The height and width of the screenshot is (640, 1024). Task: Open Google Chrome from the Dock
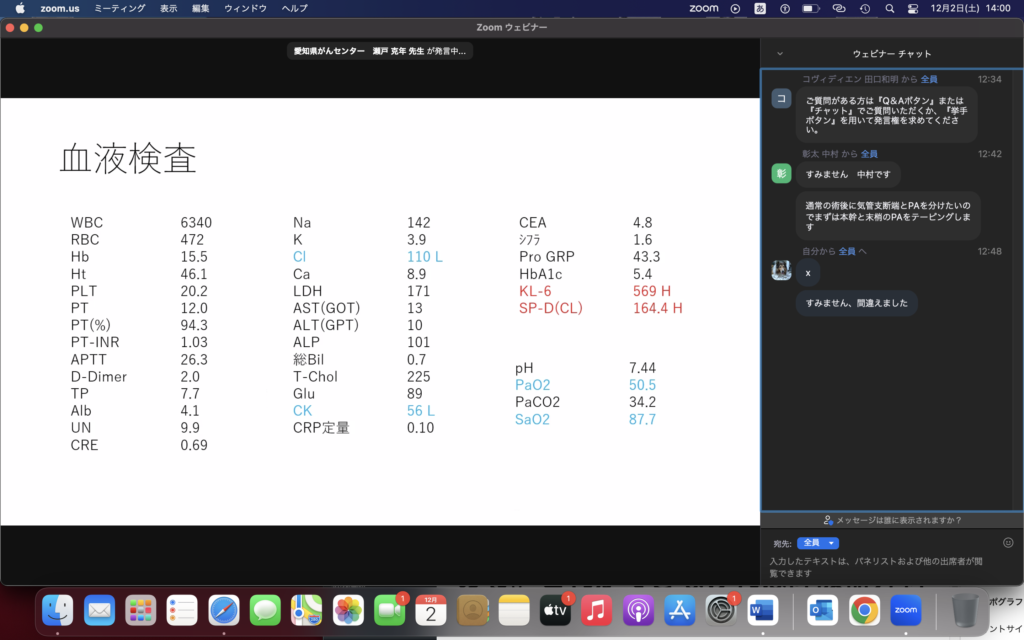click(x=864, y=609)
